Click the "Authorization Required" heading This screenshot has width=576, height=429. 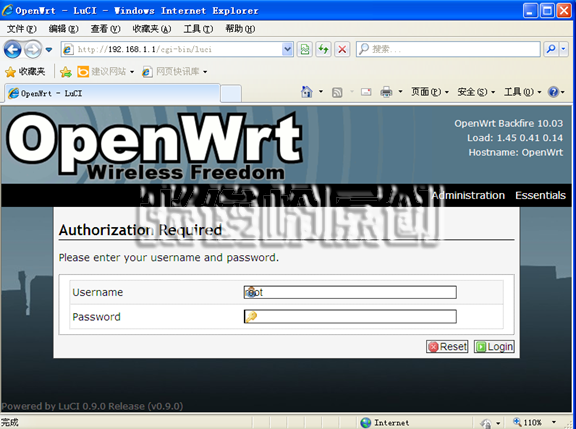140,230
